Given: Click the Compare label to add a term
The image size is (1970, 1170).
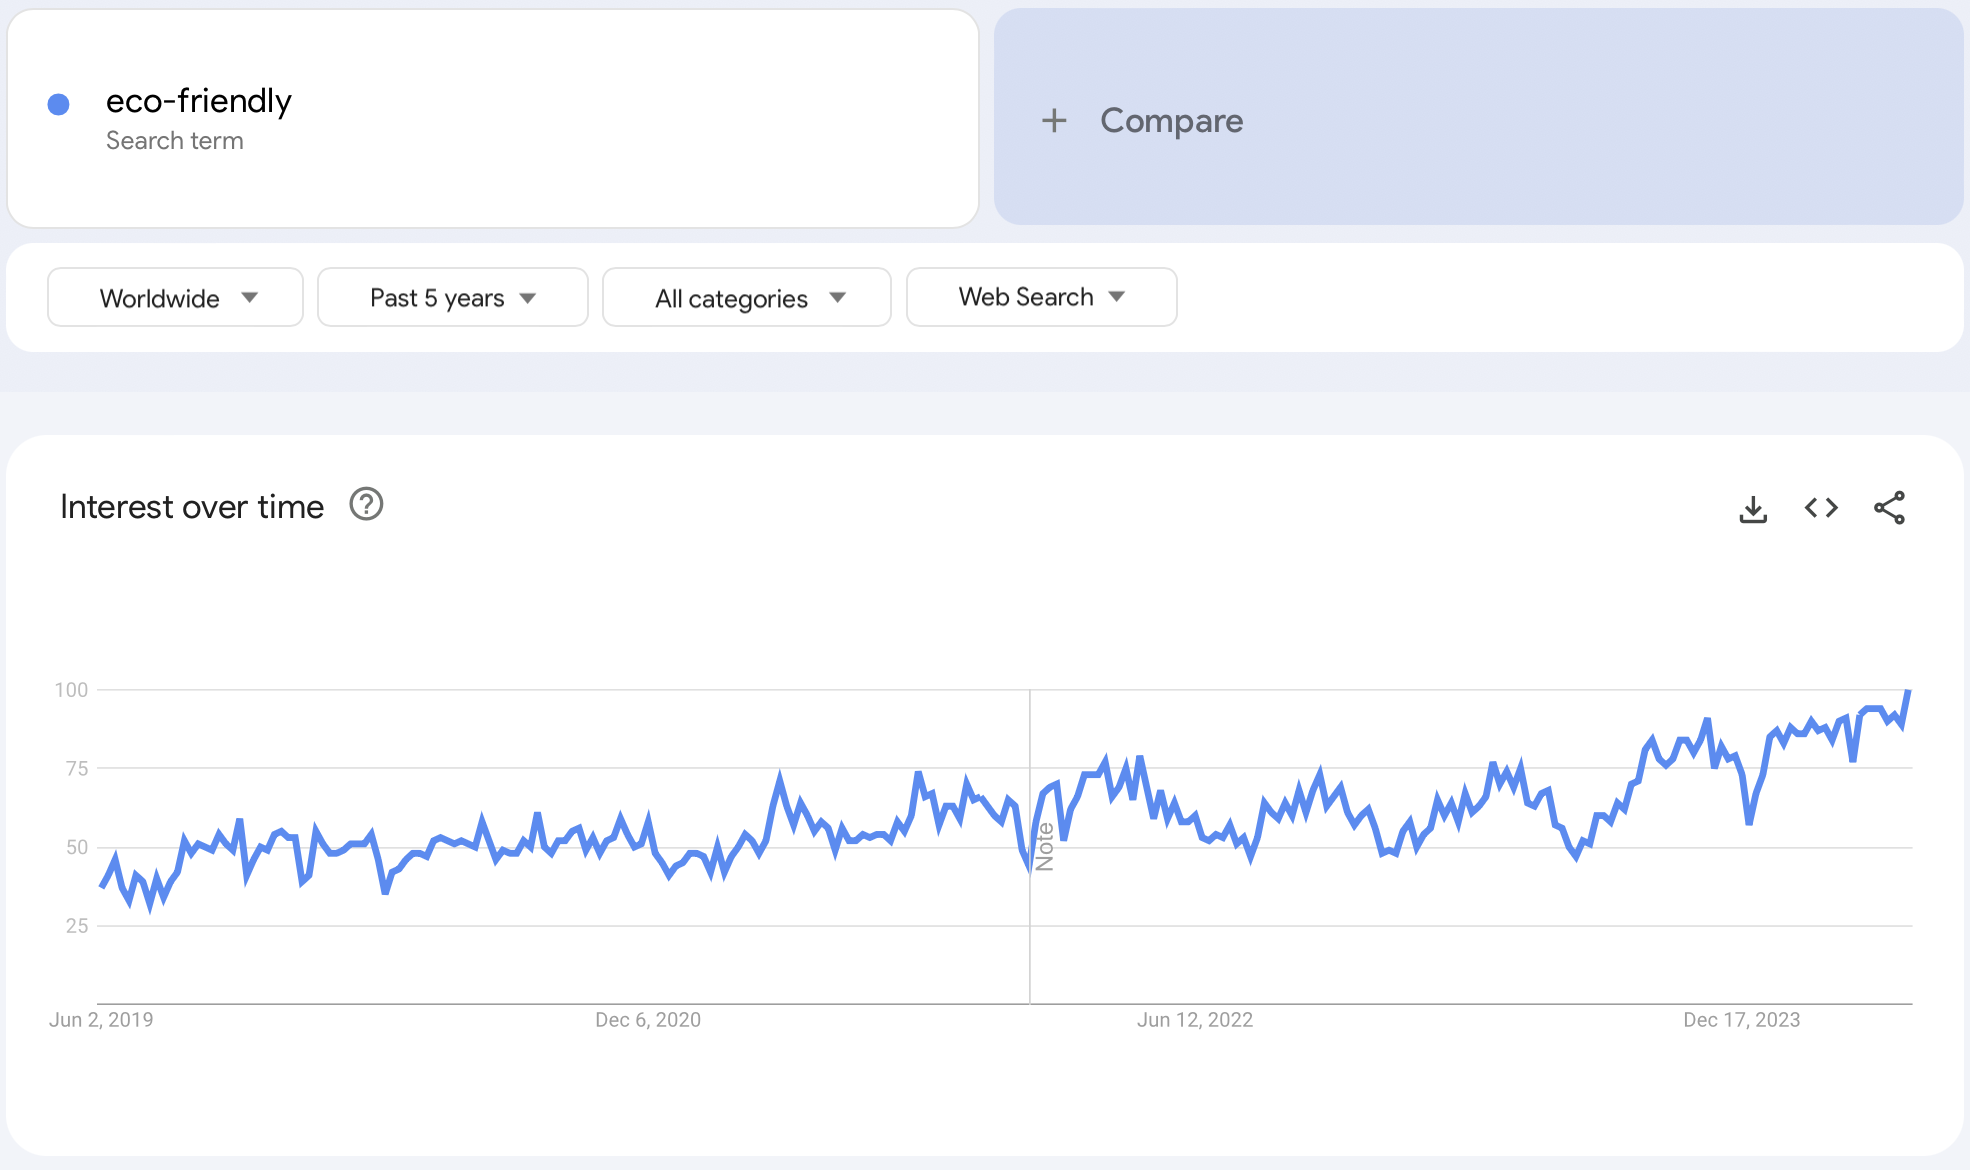Looking at the screenshot, I should (x=1171, y=121).
